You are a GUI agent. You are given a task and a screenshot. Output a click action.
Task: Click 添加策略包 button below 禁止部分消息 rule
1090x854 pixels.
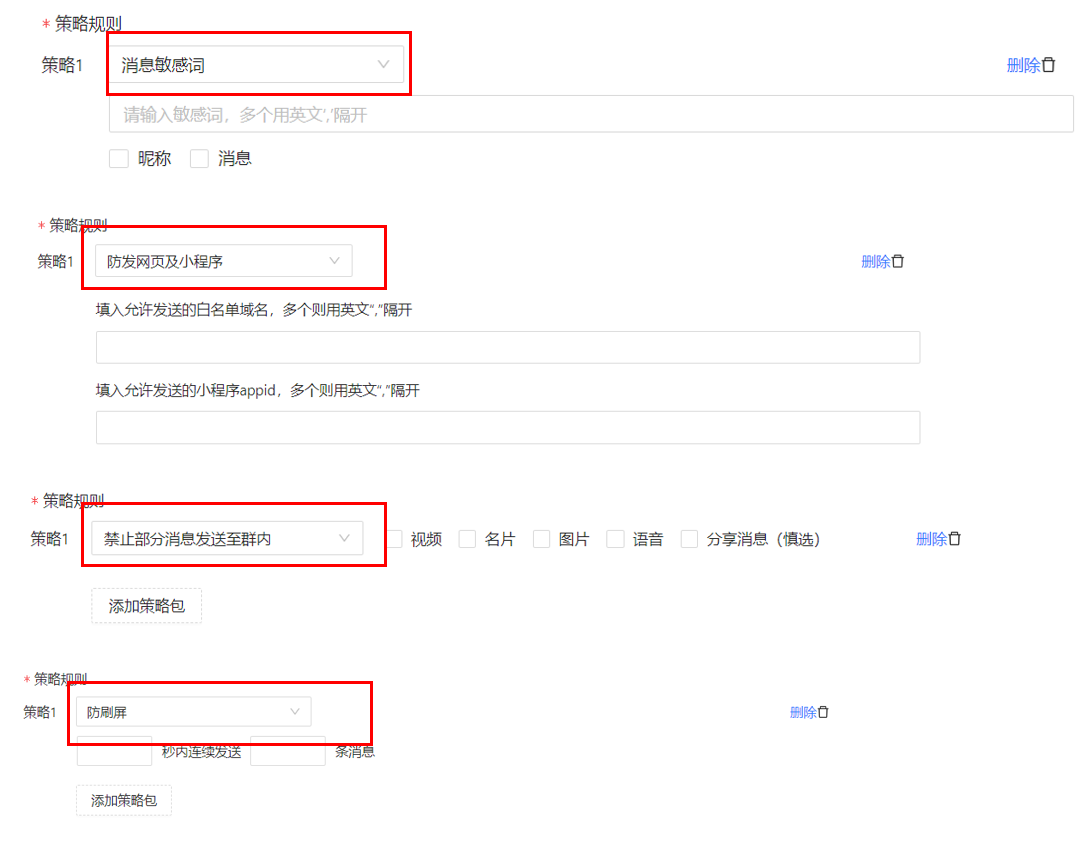tap(147, 606)
